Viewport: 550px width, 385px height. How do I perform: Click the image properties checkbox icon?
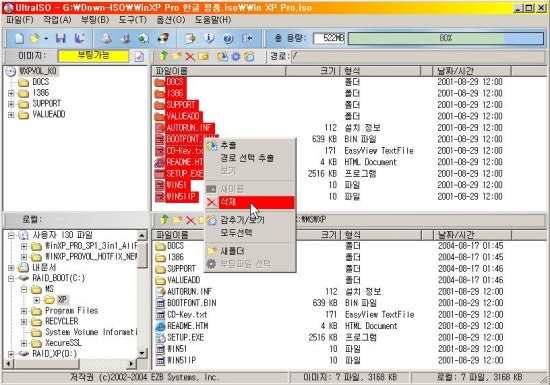(x=139, y=56)
